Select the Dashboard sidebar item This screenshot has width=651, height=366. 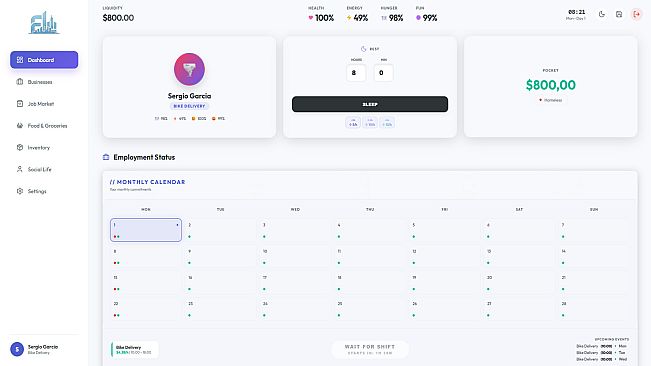point(44,60)
